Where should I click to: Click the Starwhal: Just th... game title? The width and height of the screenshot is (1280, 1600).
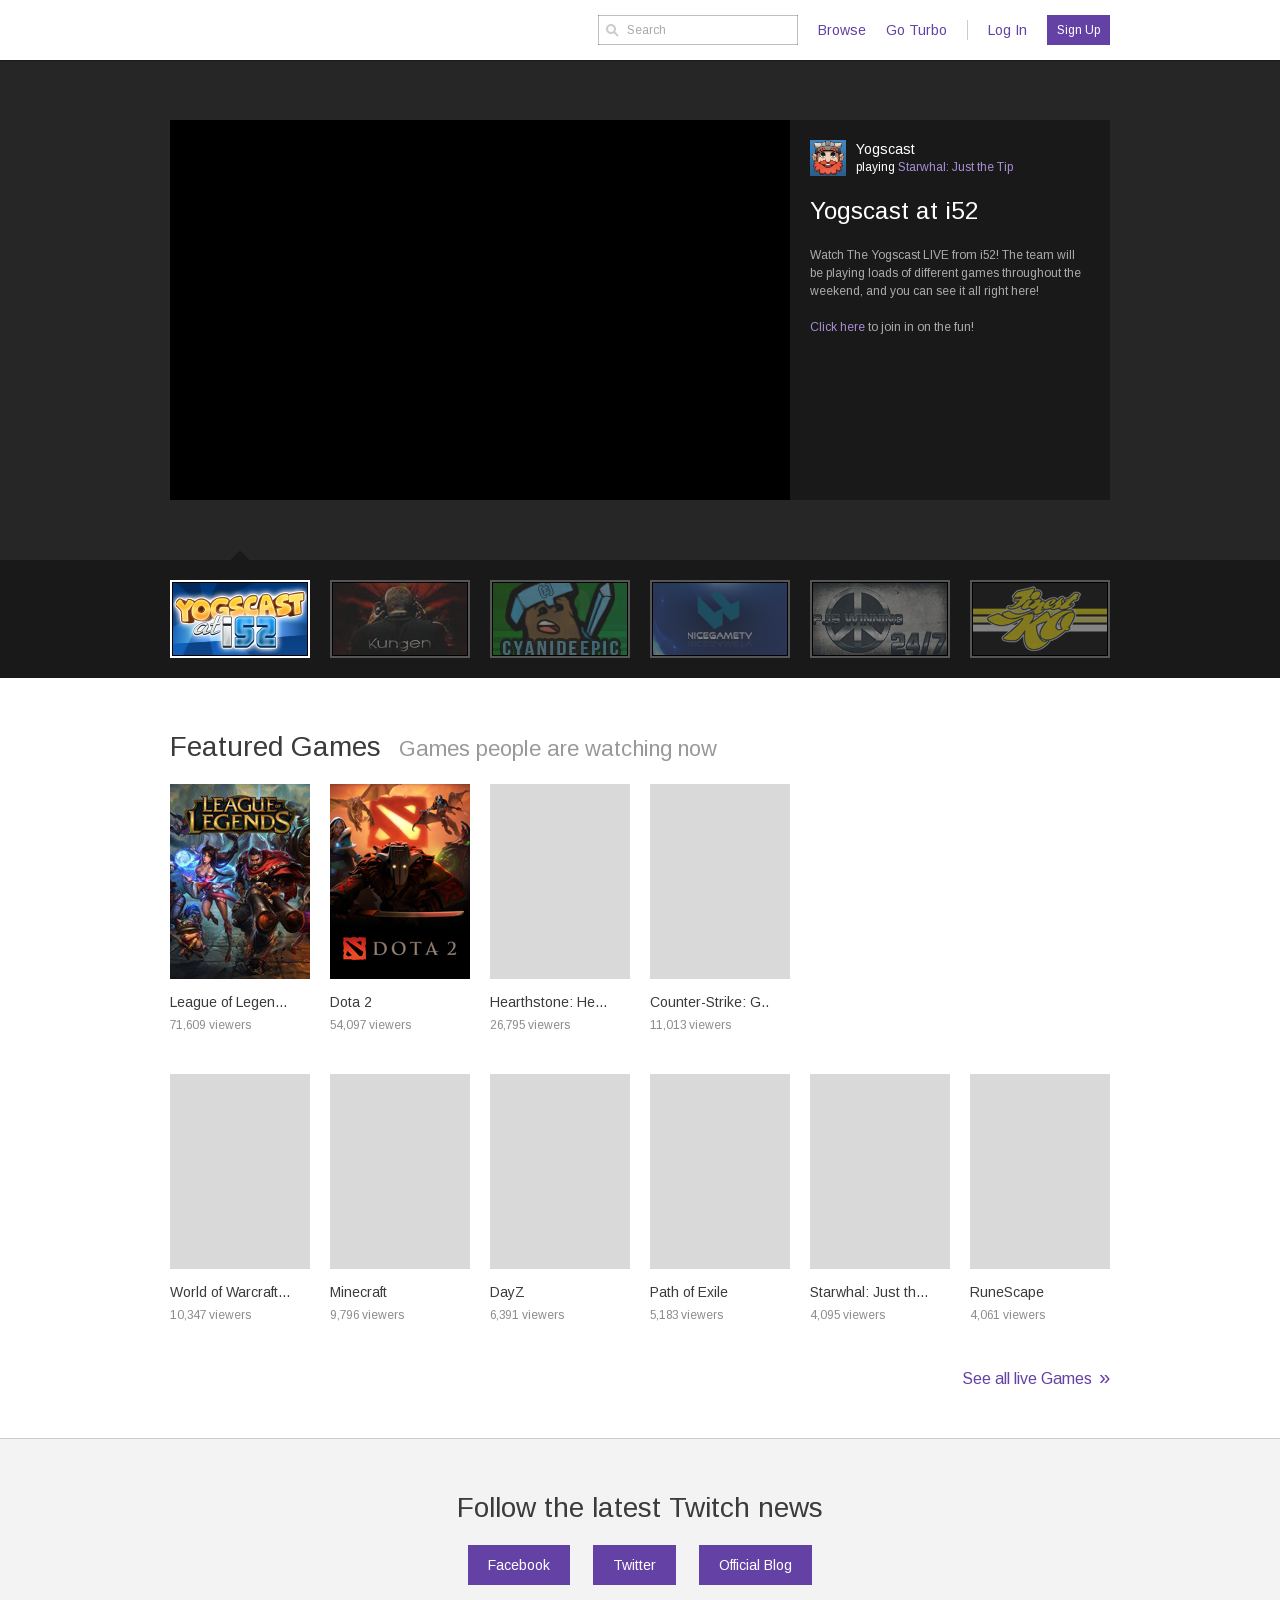coord(869,1292)
